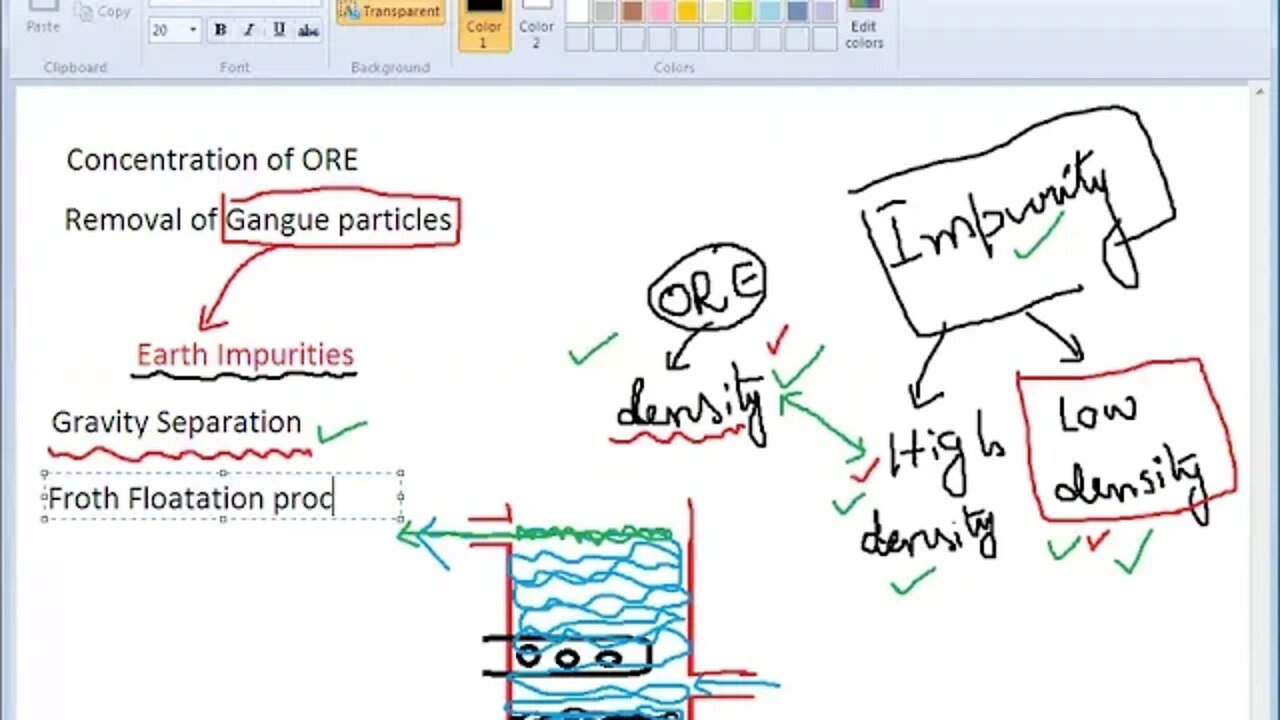This screenshot has width=1280, height=720.
Task: Pick the lime green color swatch
Action: pos(742,11)
